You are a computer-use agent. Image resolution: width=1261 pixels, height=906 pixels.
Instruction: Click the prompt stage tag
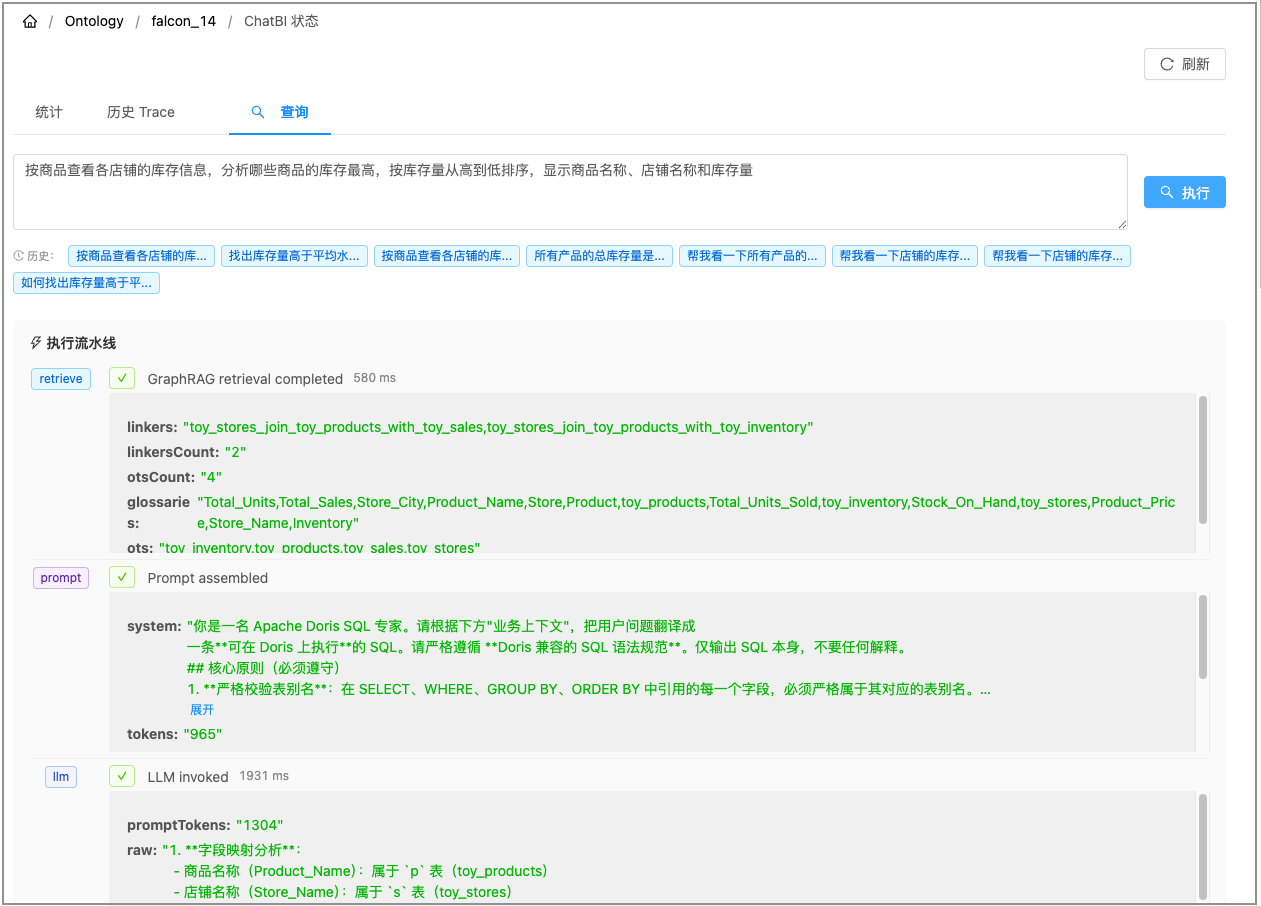61,578
